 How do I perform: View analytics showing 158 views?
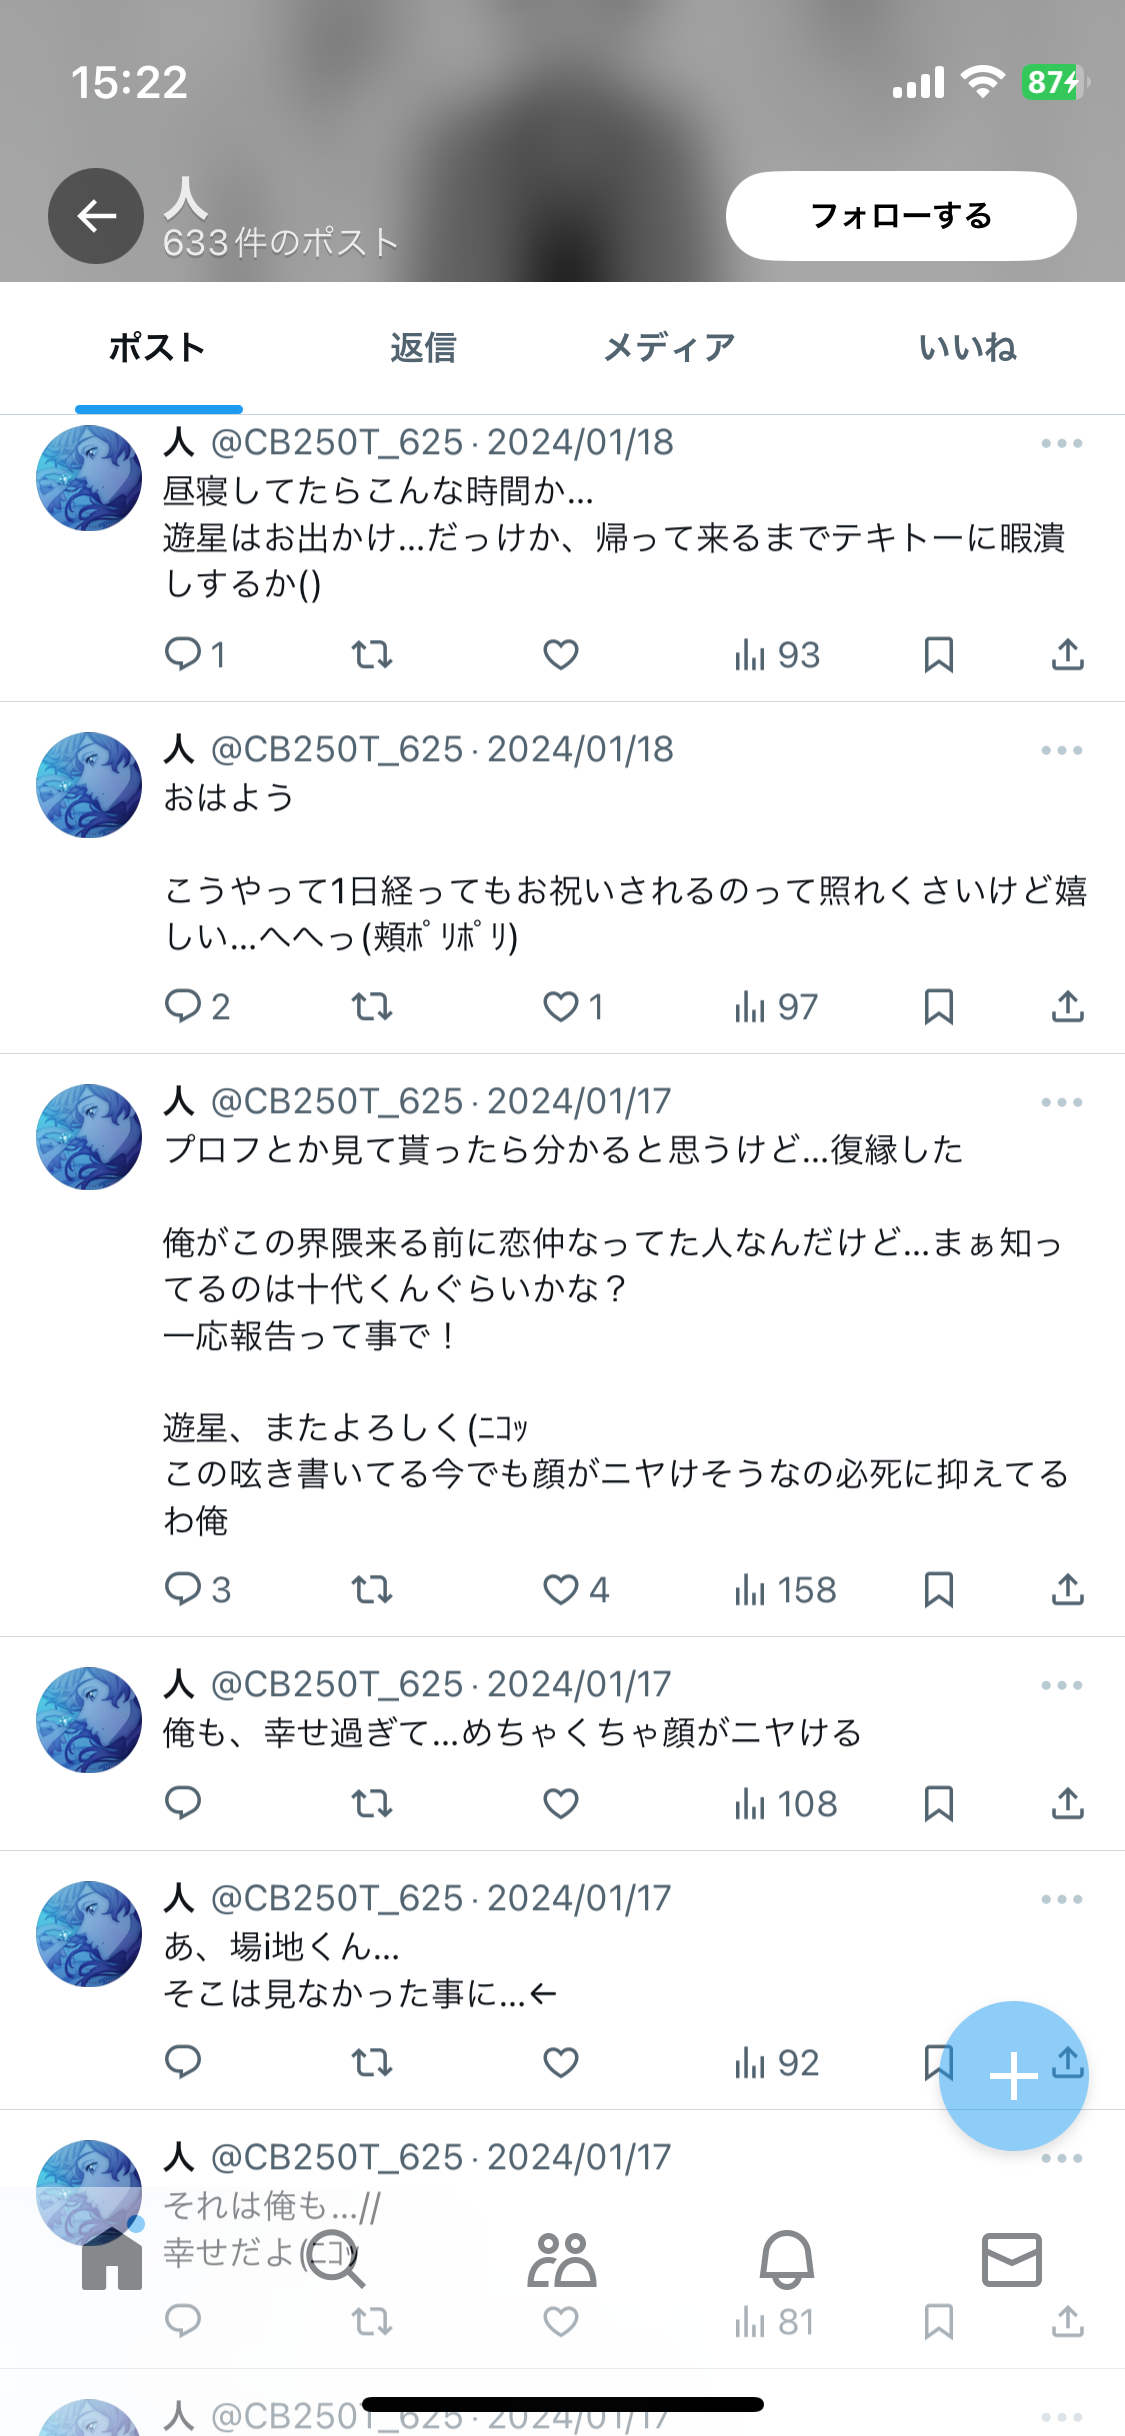785,1590
